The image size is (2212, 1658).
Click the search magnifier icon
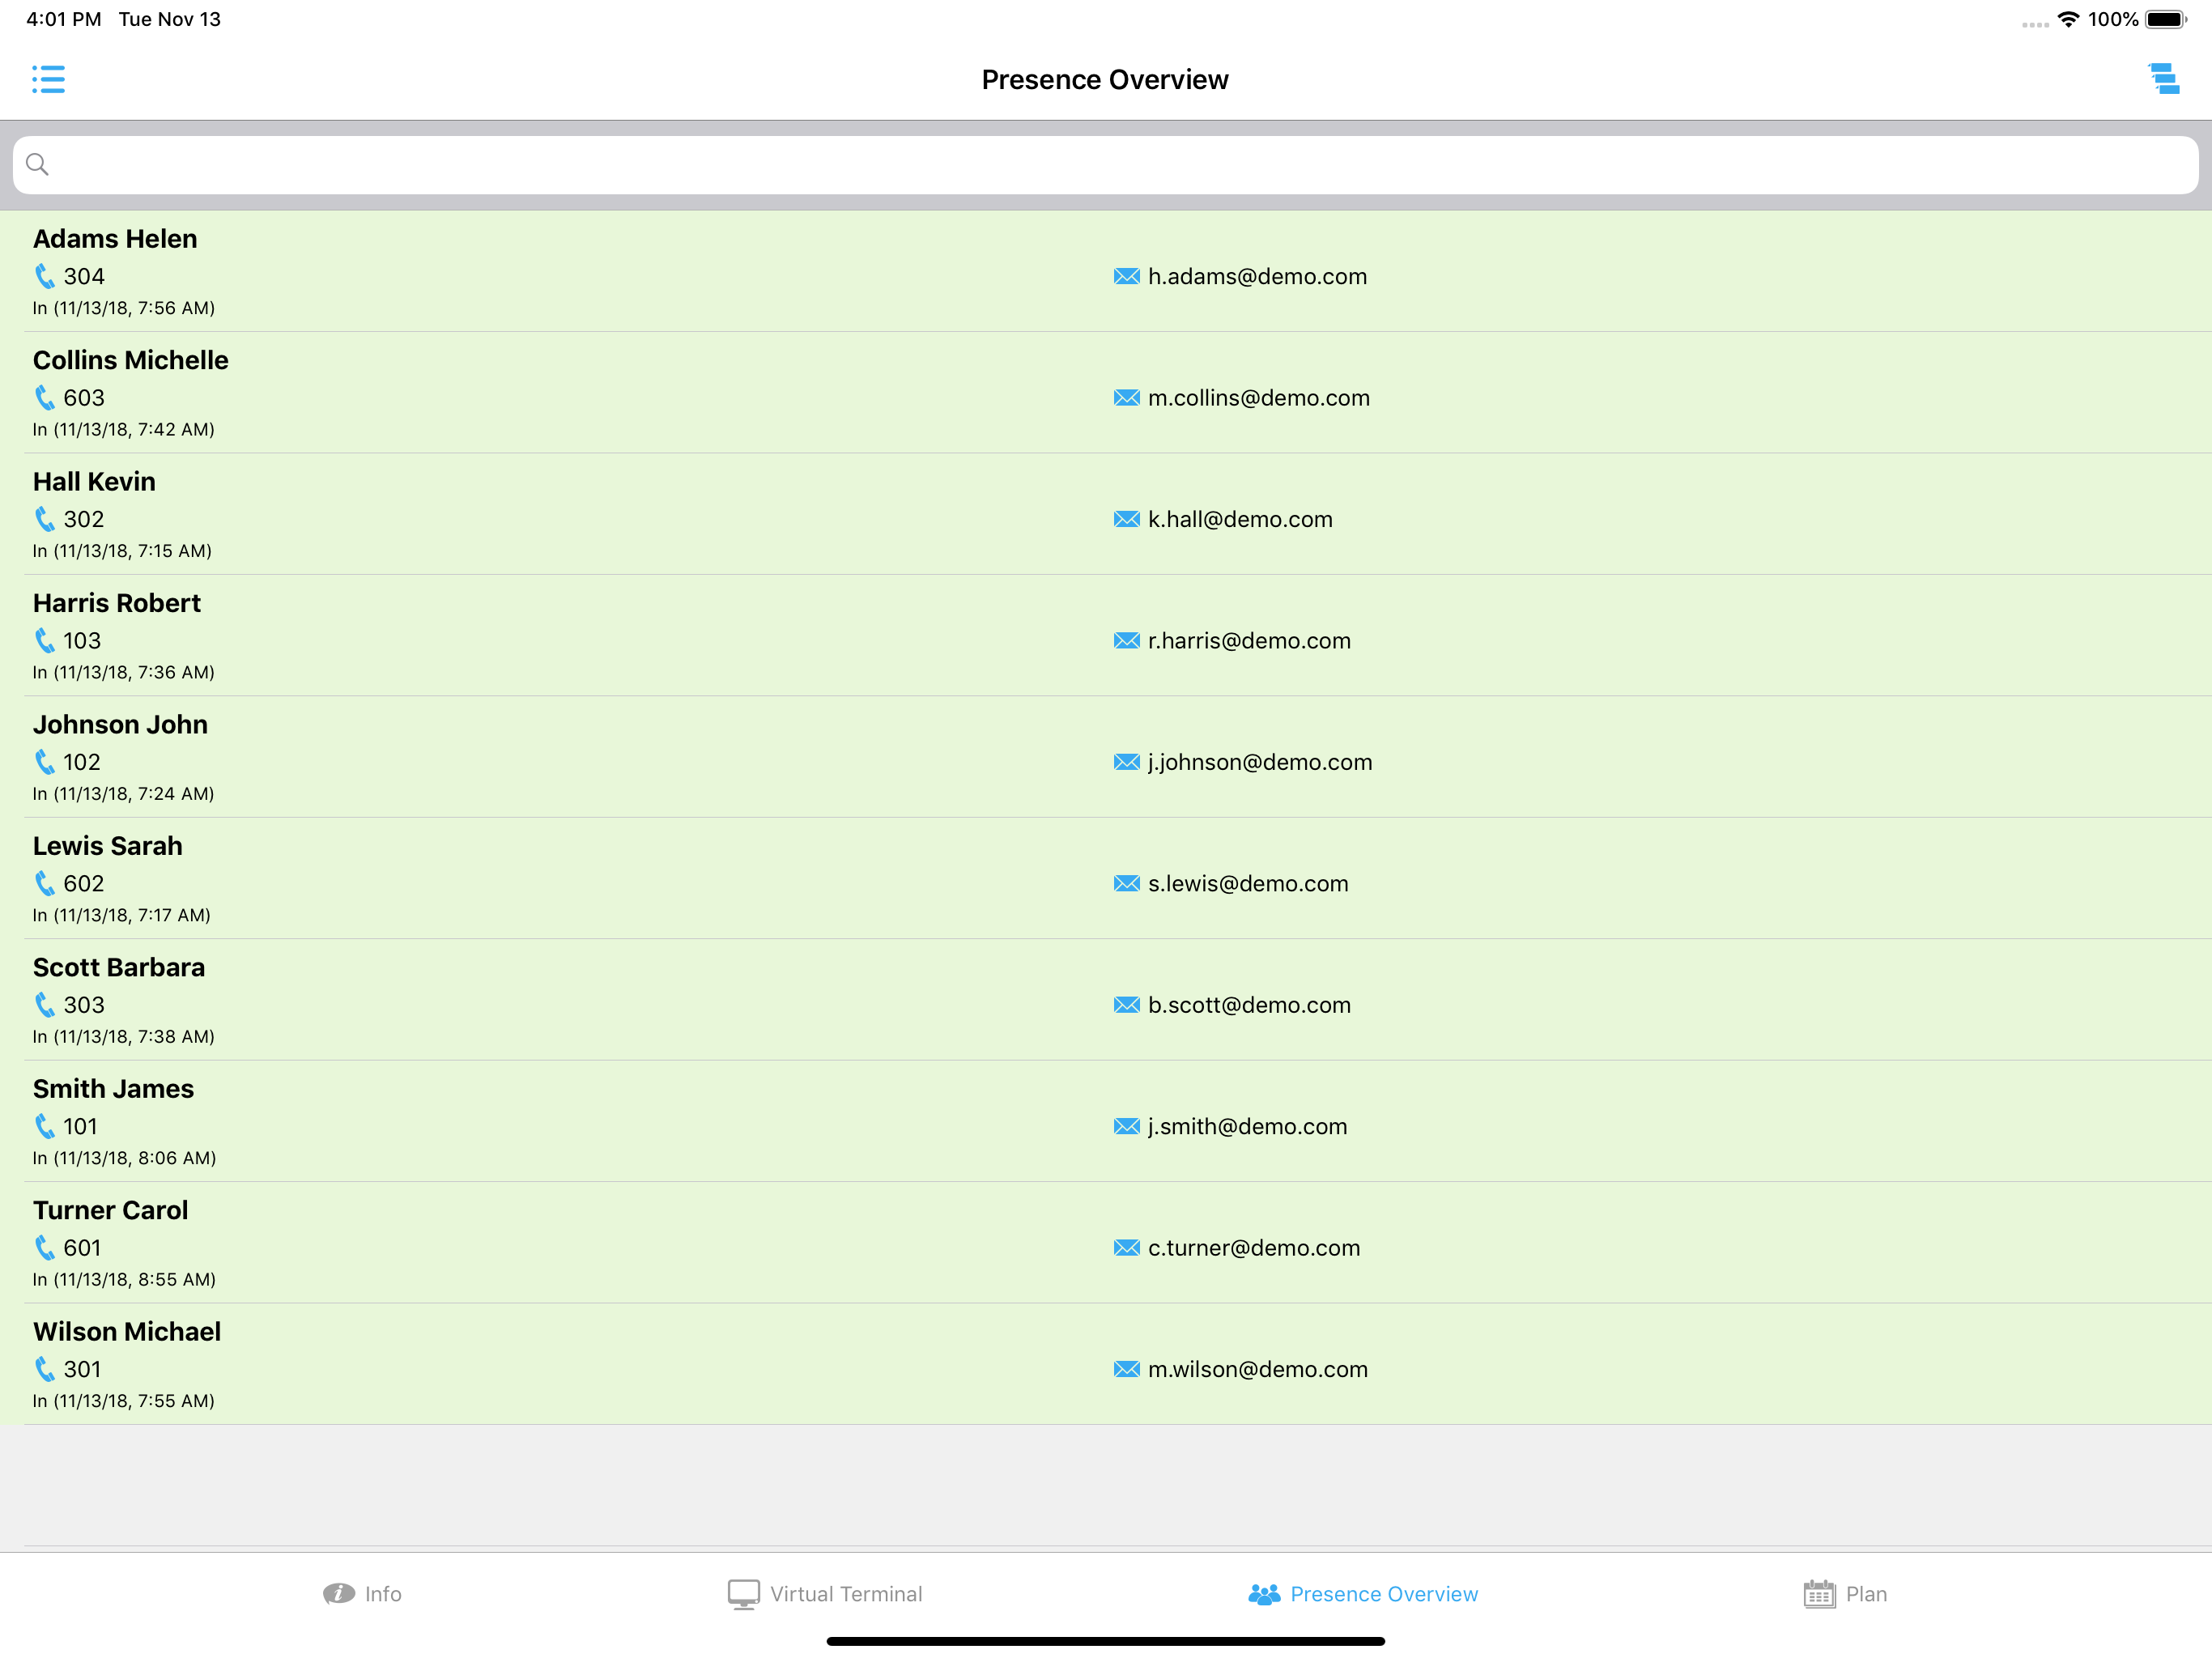click(x=37, y=164)
